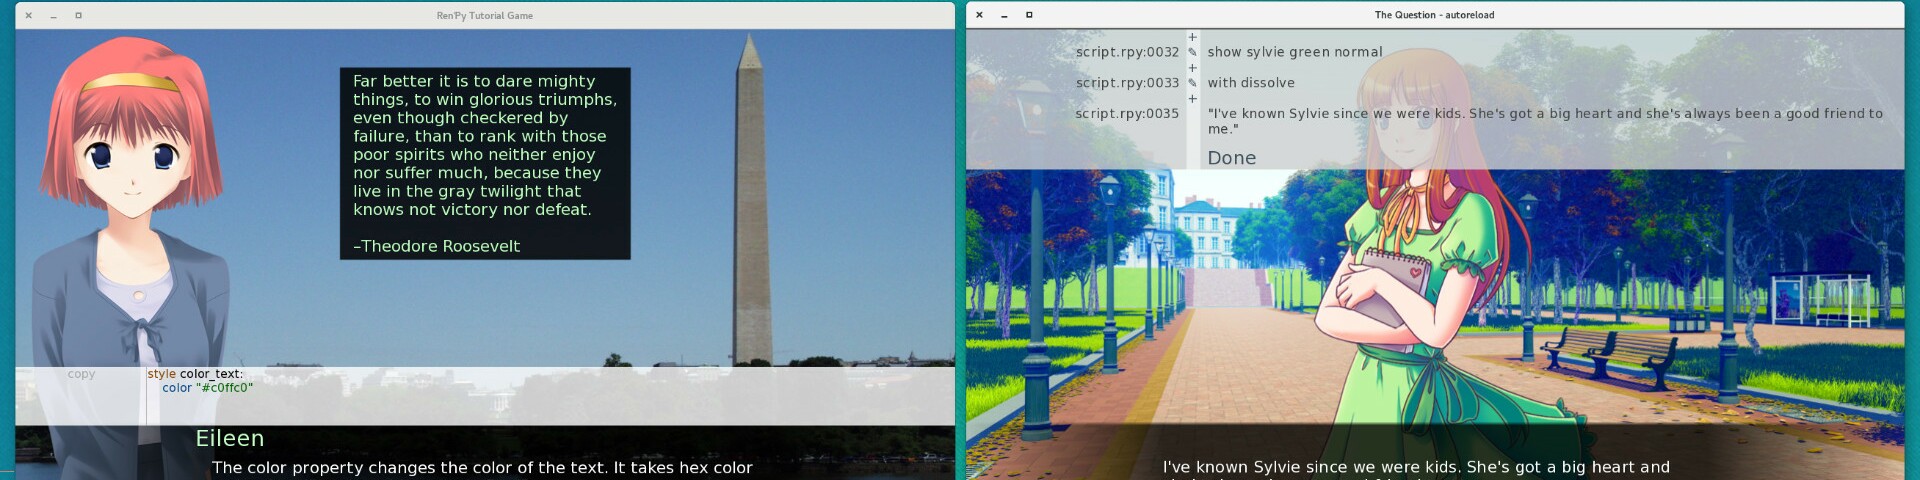The image size is (1920, 480).
Task: Maximize the Ren'Py Tutorial Game window
Action: pyautogui.click(x=78, y=16)
